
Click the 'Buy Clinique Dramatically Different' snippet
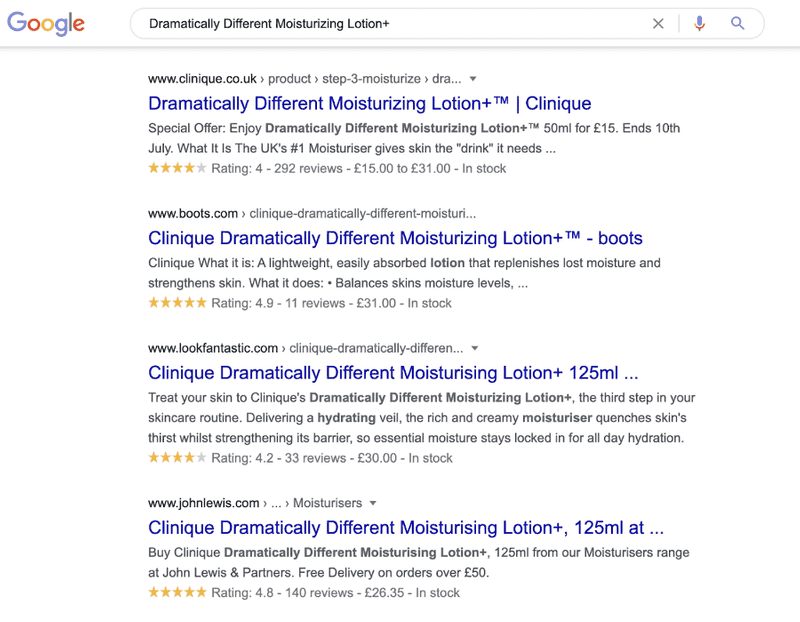418,563
